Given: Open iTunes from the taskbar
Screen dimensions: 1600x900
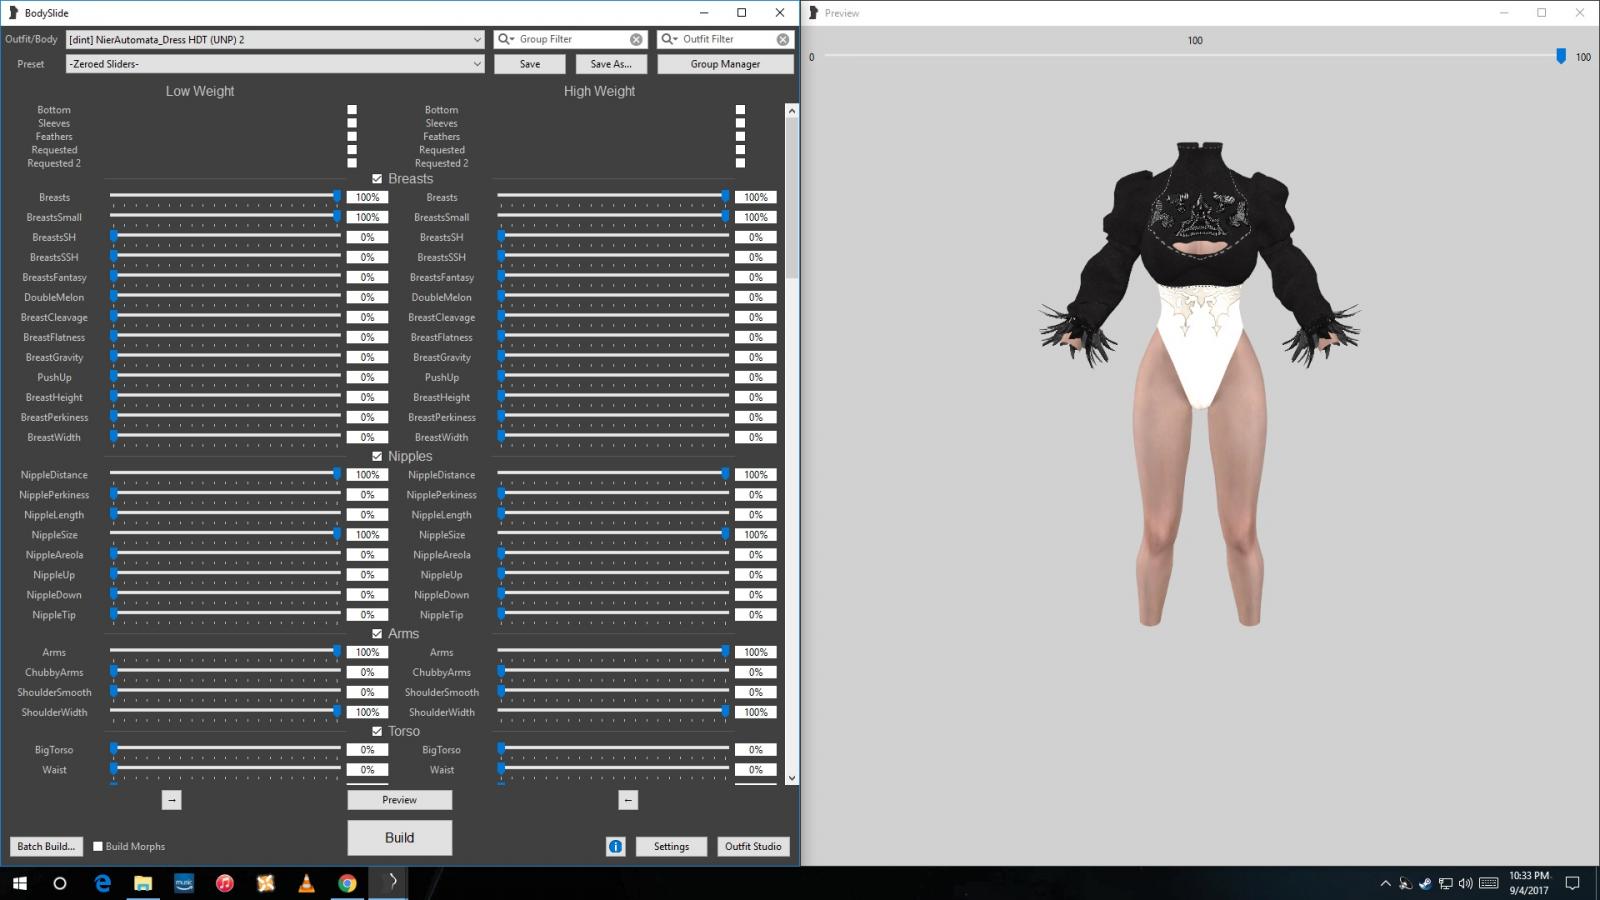Looking at the screenshot, I should [x=225, y=883].
